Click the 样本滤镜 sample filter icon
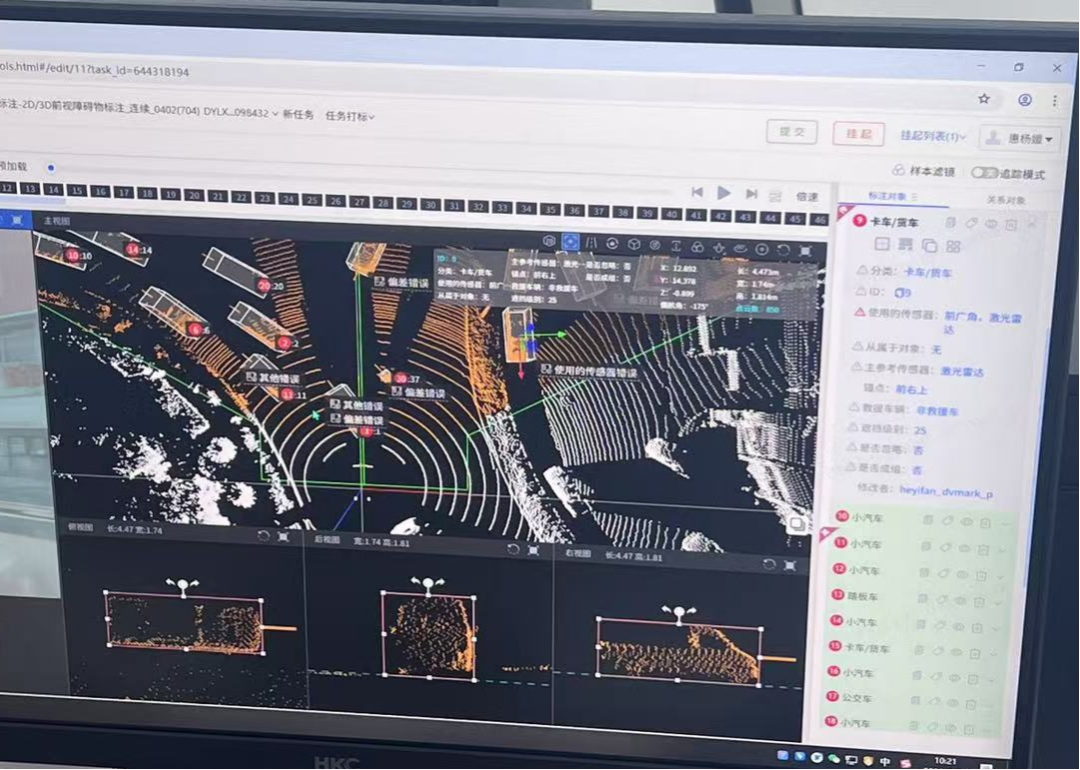Screen dimensions: 1080x770 click(x=898, y=169)
